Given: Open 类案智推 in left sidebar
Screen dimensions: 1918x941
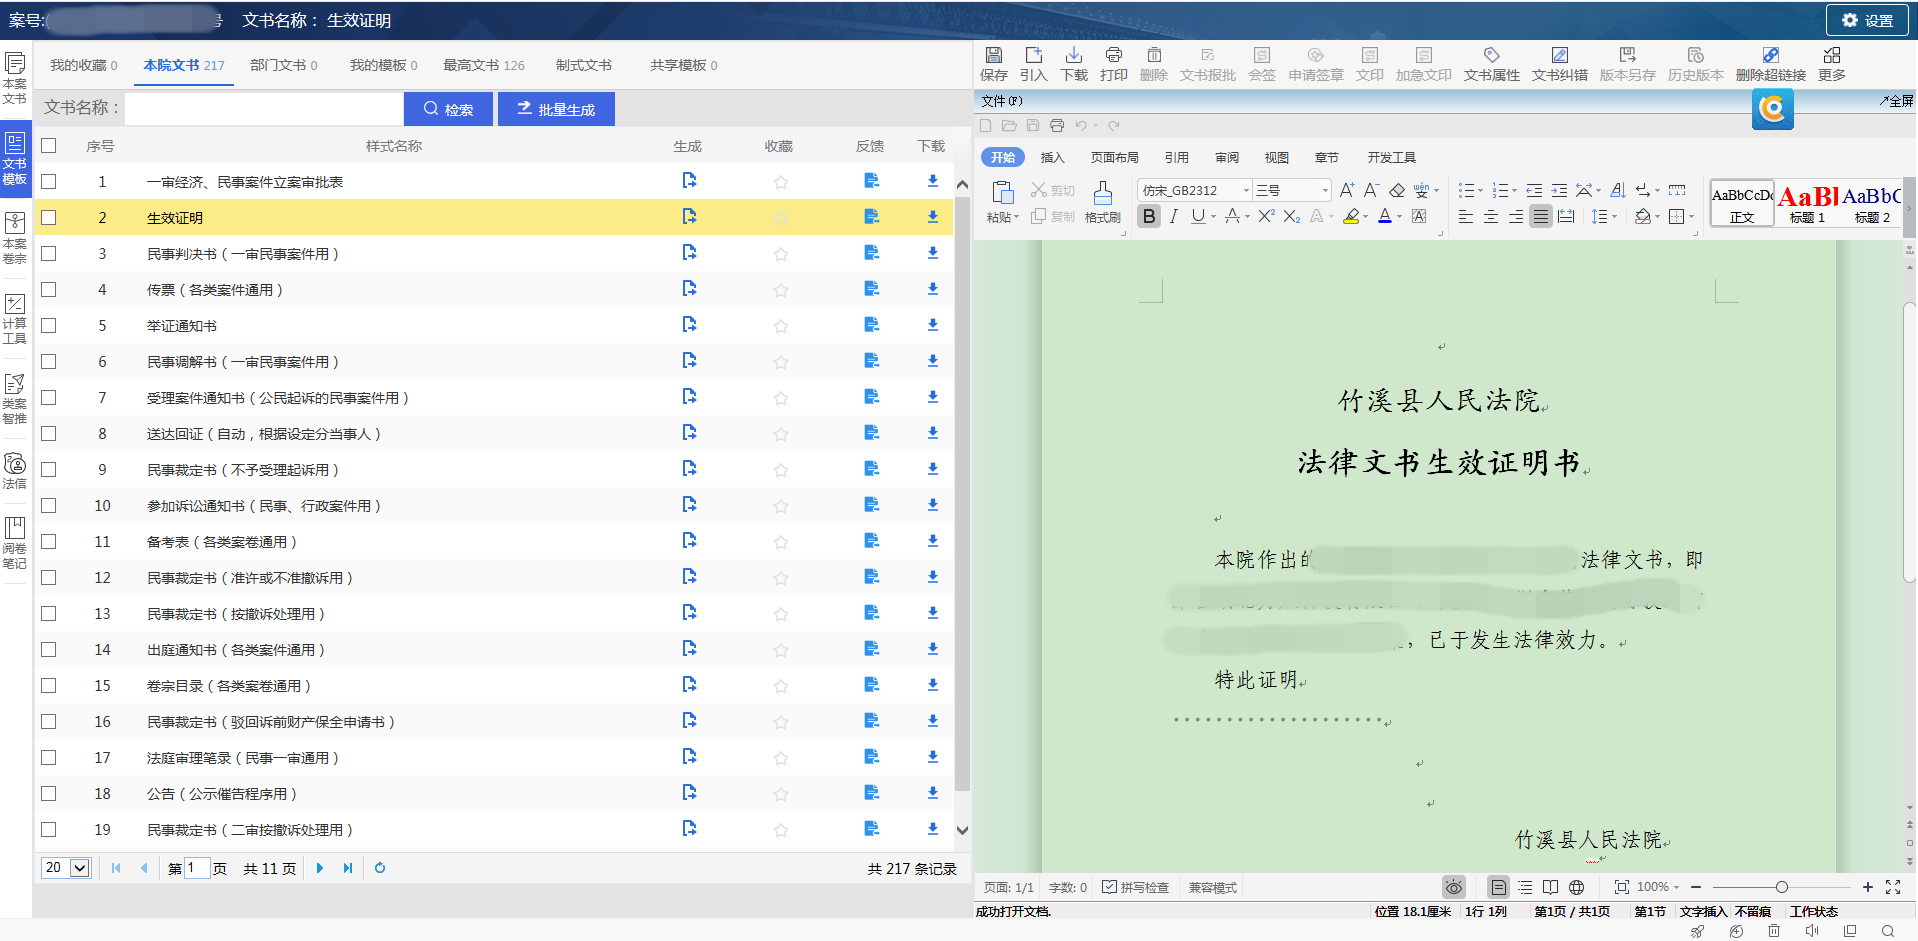Looking at the screenshot, I should click(x=15, y=399).
